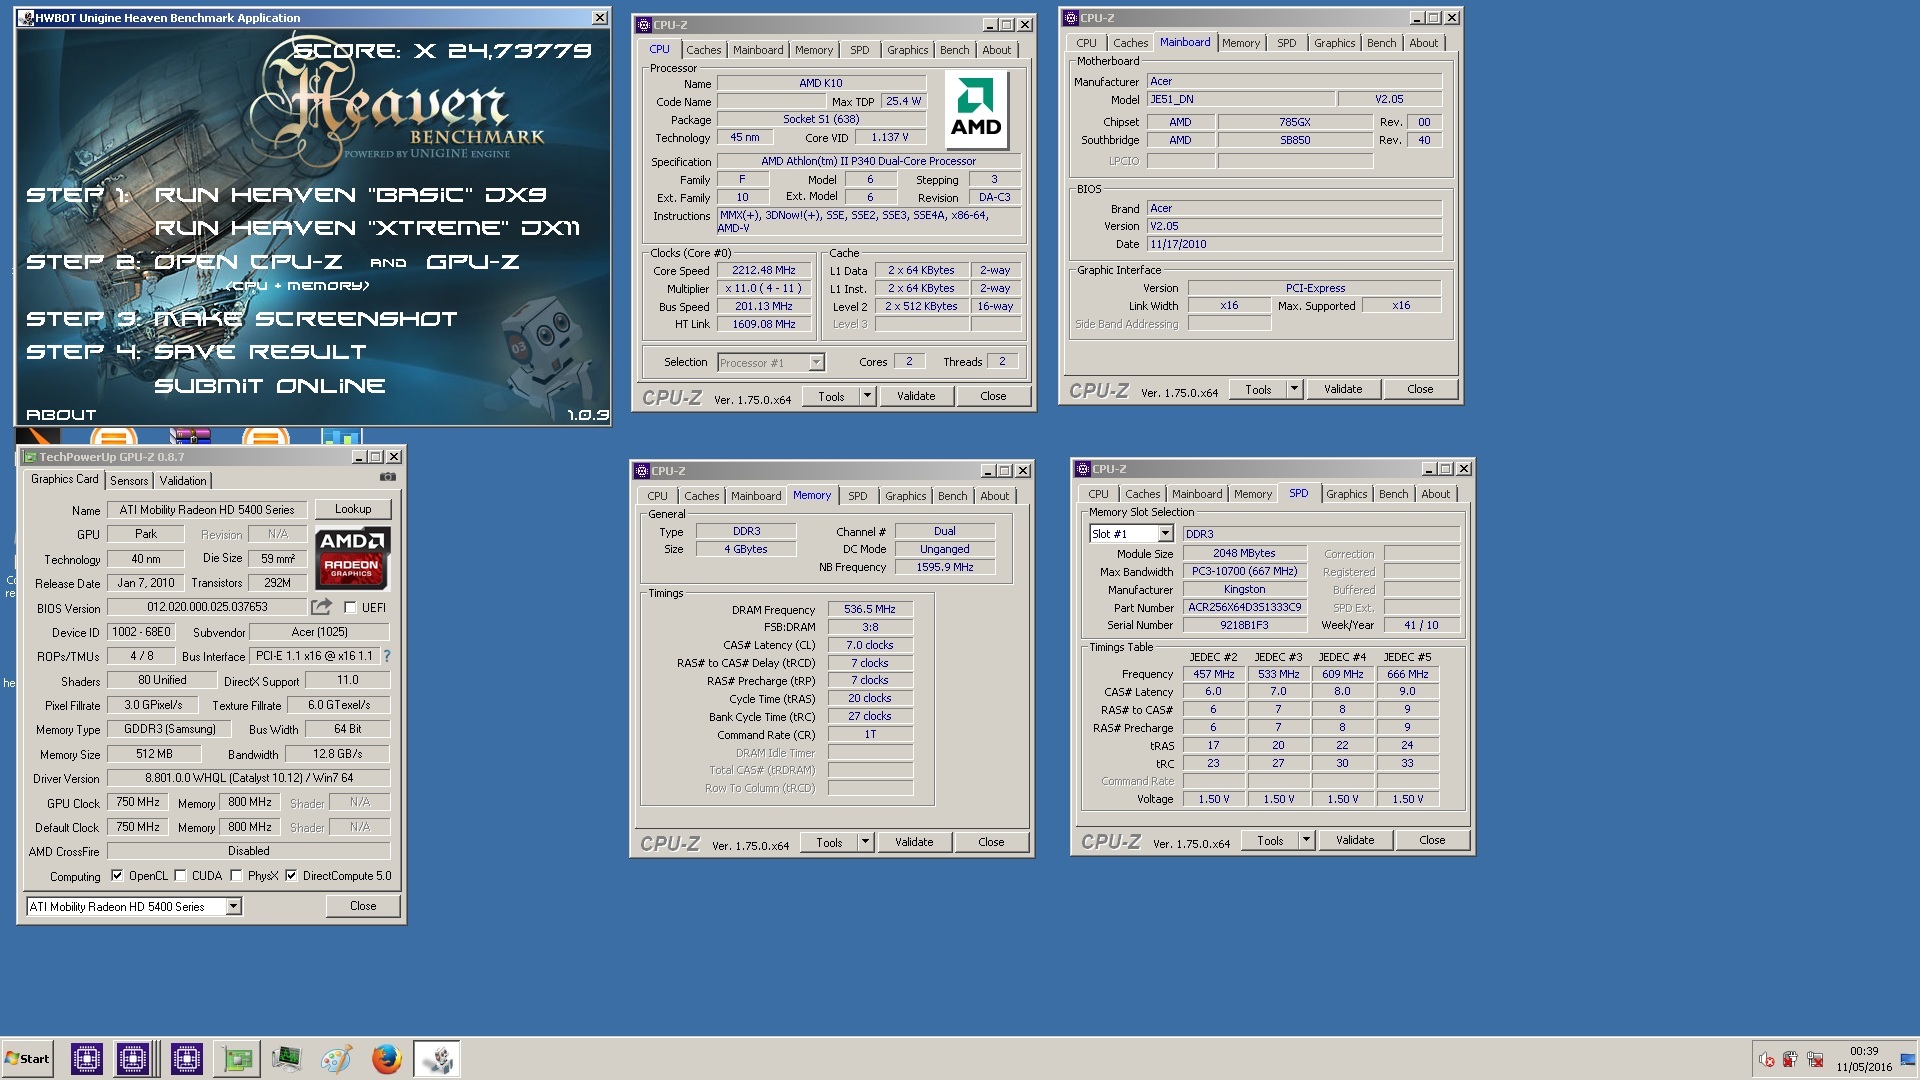Click the Core Speed value 2212.48 MHz
The image size is (1920, 1080).
(x=764, y=270)
